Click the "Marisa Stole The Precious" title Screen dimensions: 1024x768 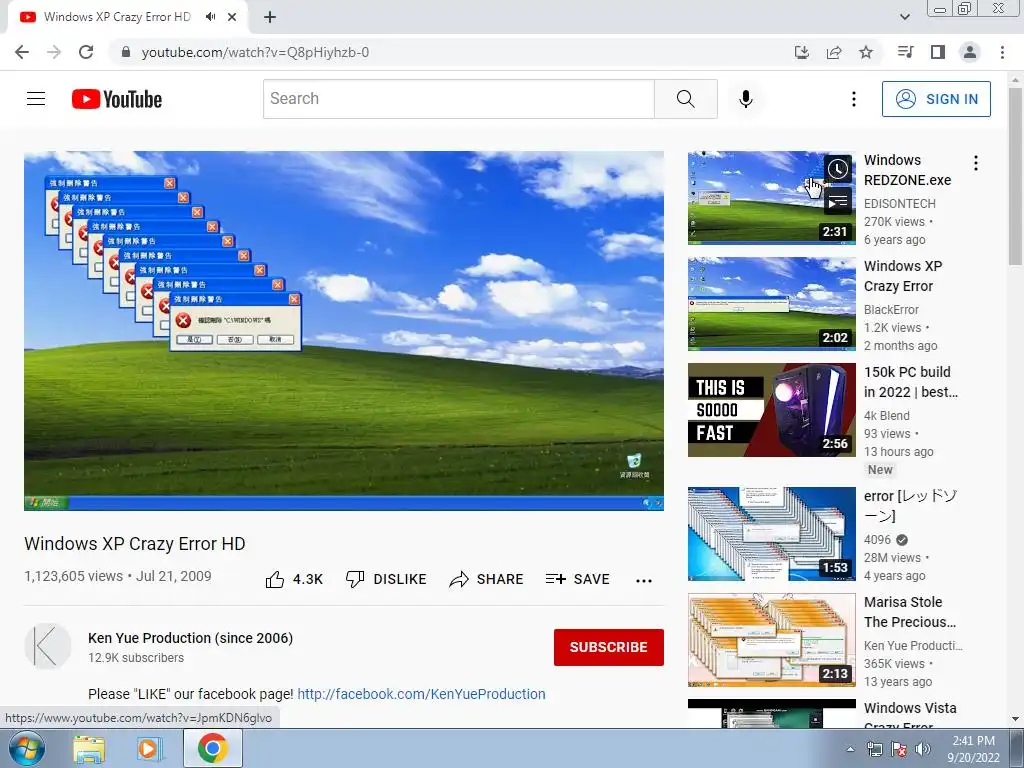tap(910, 612)
